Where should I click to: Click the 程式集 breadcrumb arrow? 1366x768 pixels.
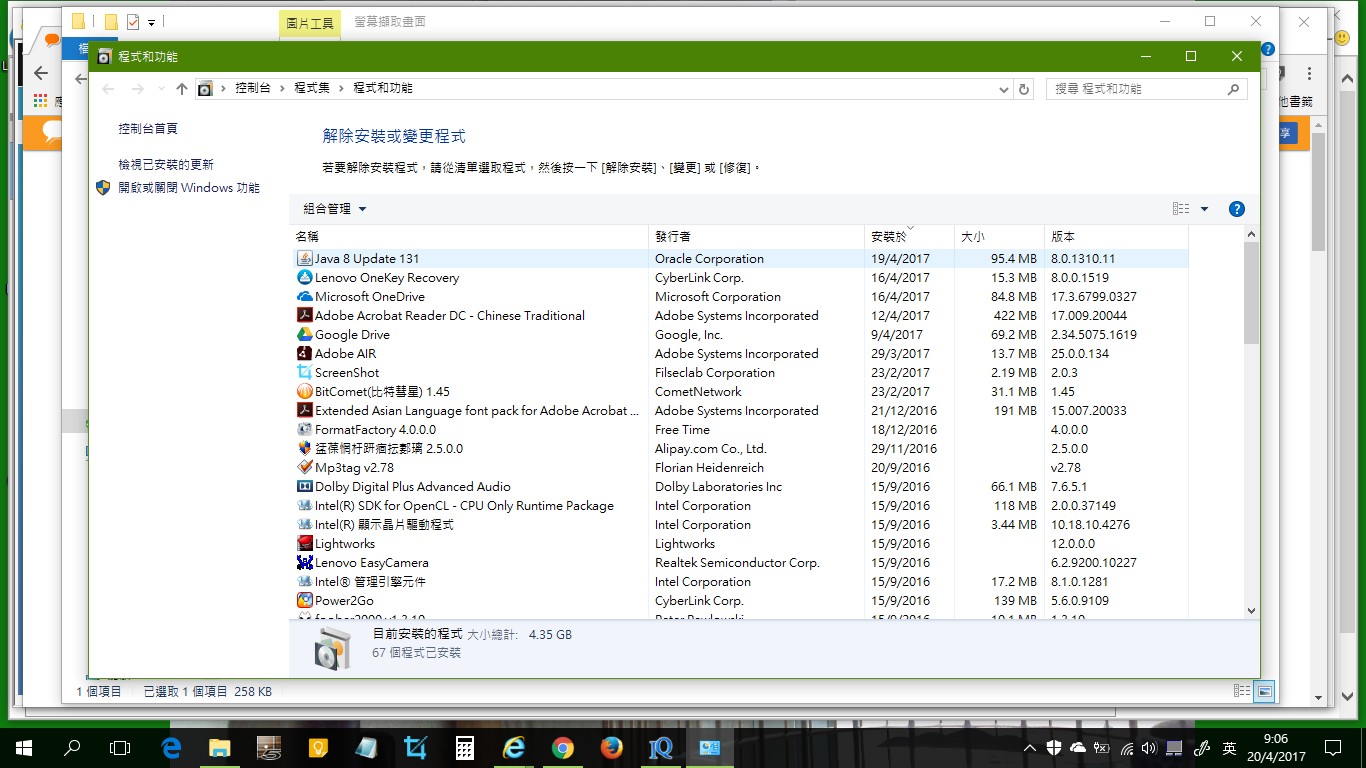[341, 89]
